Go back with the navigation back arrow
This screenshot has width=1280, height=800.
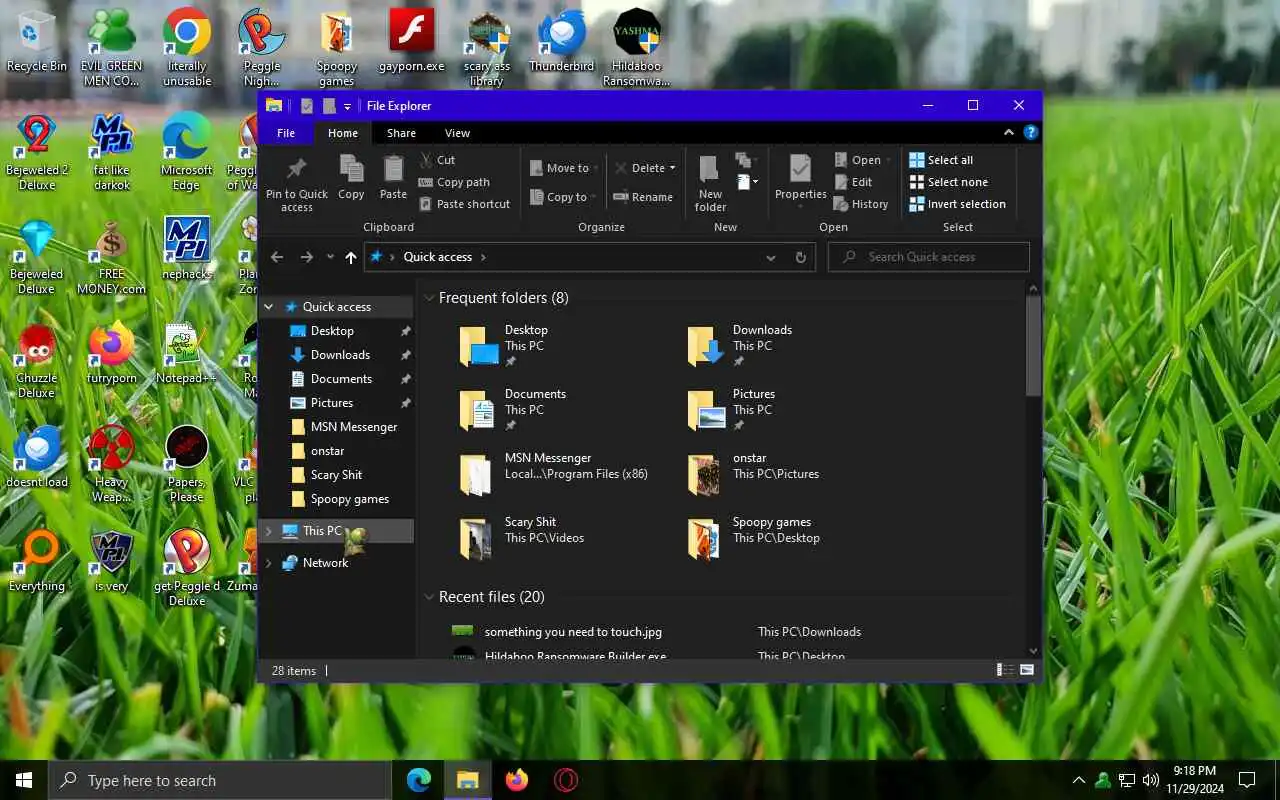pyautogui.click(x=278, y=257)
